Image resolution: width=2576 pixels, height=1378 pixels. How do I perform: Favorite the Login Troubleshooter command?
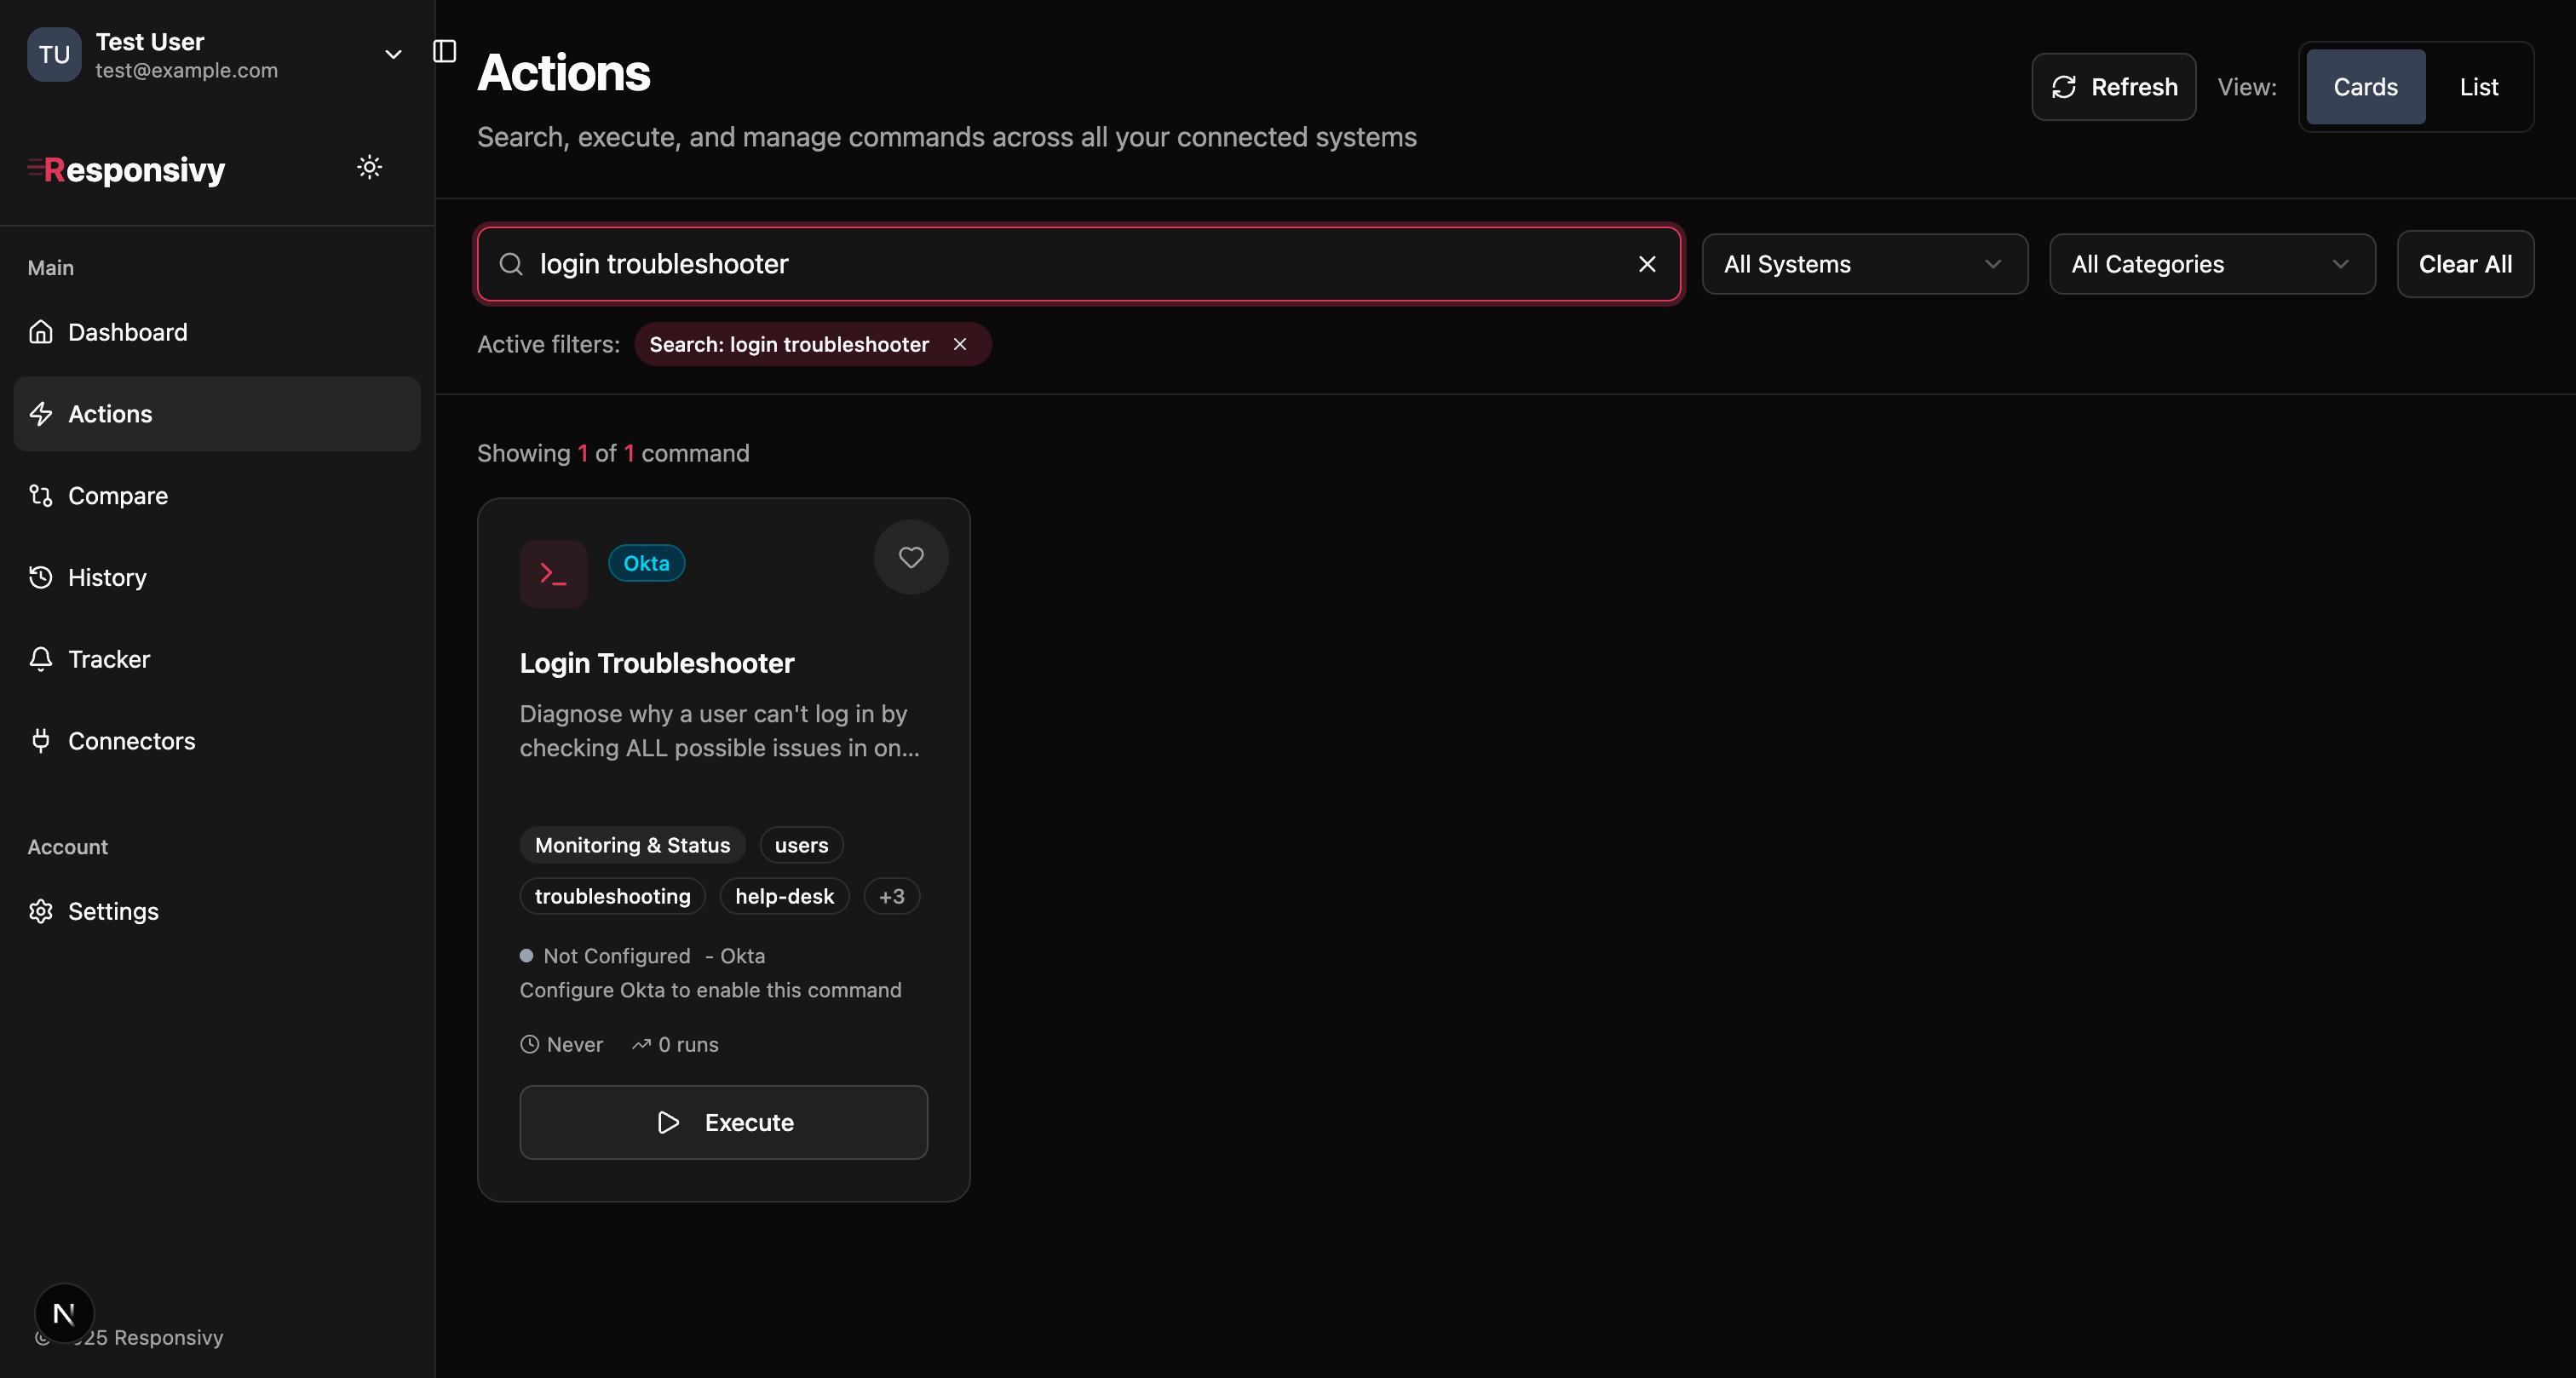[x=910, y=557]
